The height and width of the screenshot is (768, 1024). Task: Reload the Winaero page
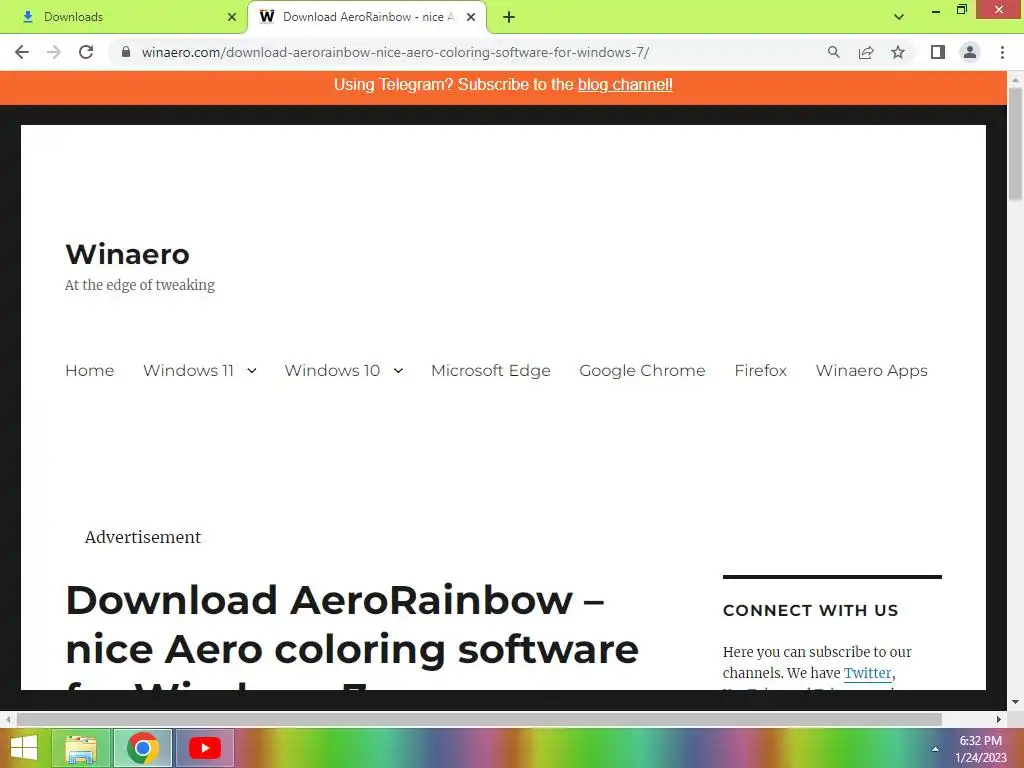coord(86,52)
